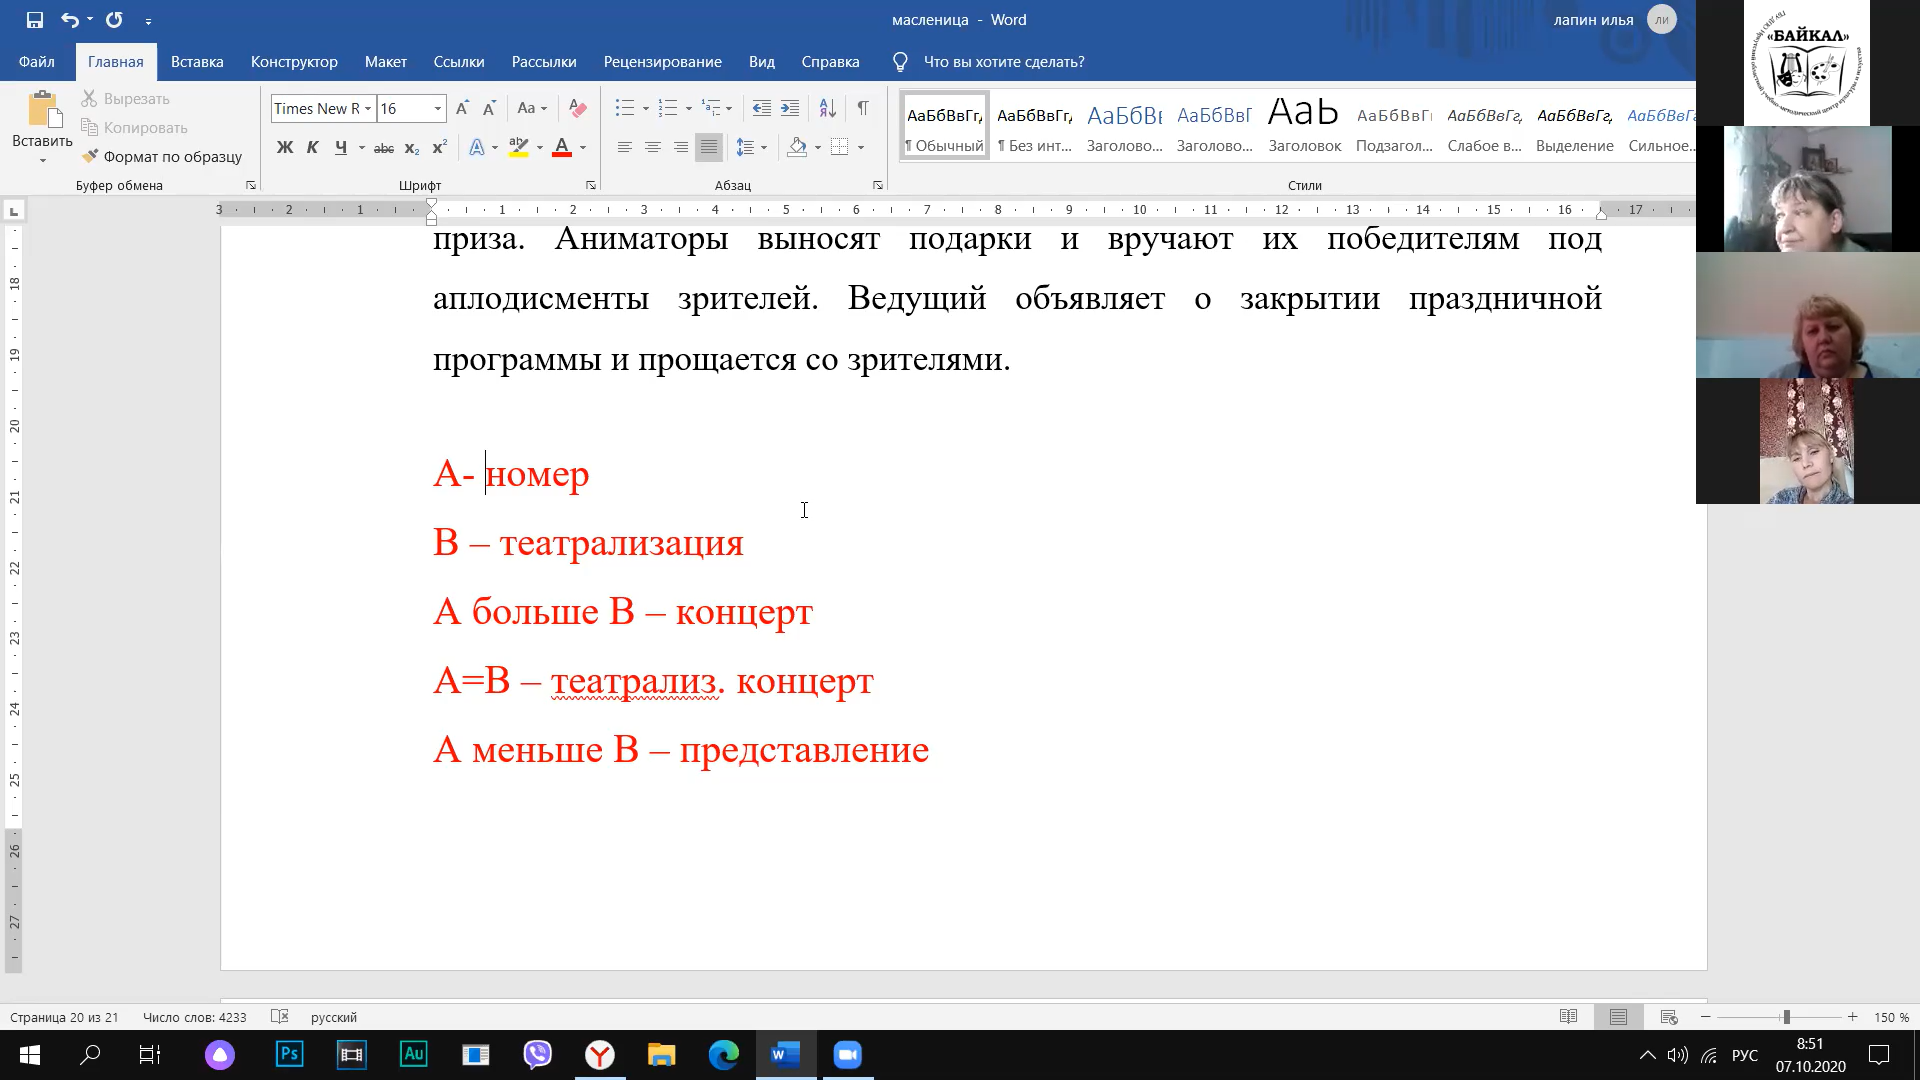Toggle paragraph marks display (¶)
The image size is (1920, 1080).
862,108
